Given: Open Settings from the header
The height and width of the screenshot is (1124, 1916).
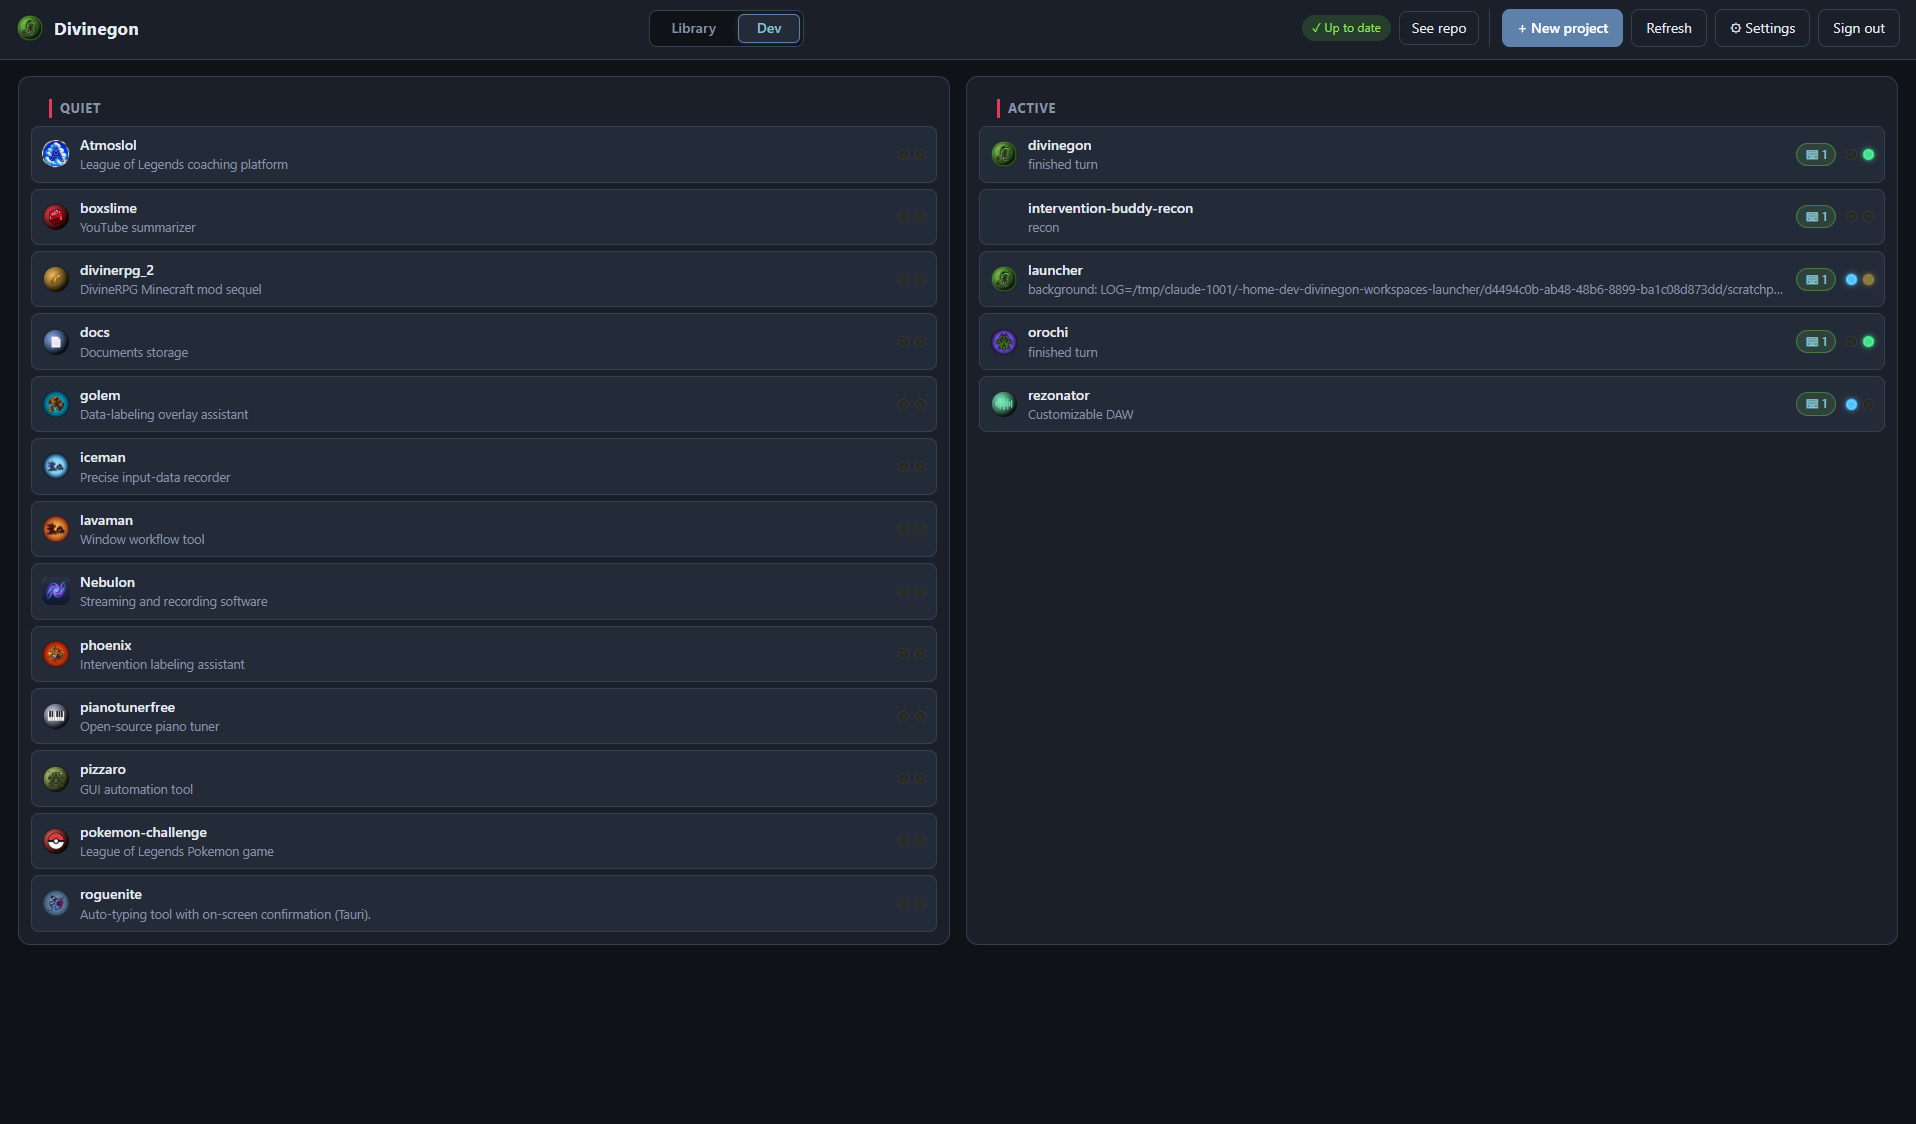Looking at the screenshot, I should tap(1762, 28).
